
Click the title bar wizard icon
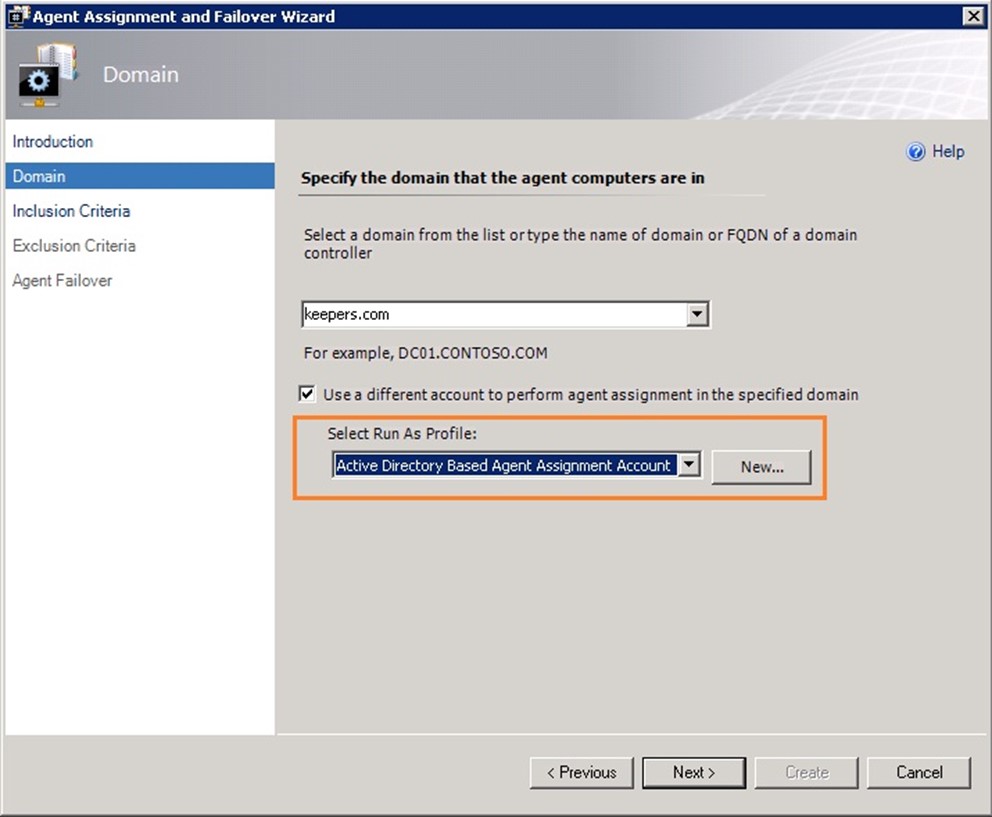pos(18,16)
